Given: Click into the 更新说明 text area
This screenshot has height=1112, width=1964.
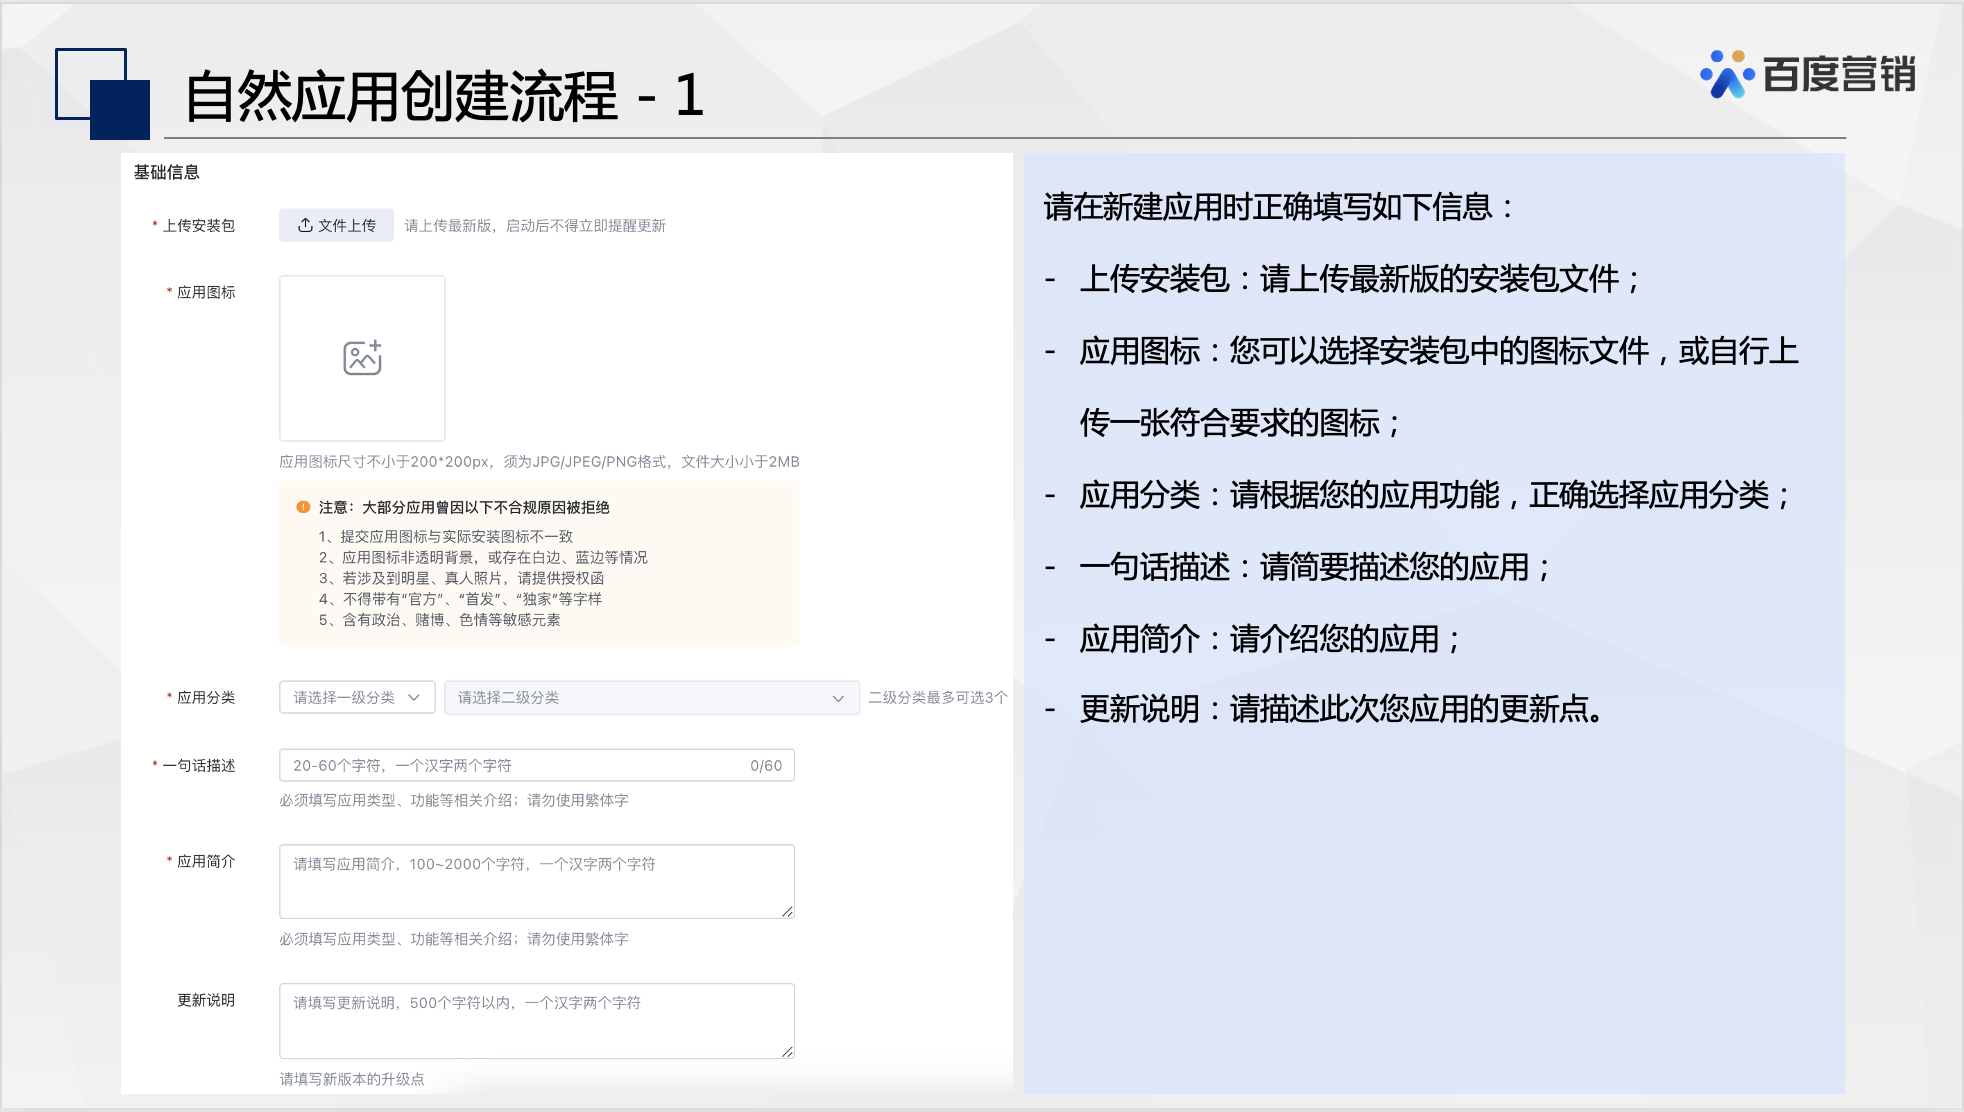Looking at the screenshot, I should pyautogui.click(x=537, y=1020).
